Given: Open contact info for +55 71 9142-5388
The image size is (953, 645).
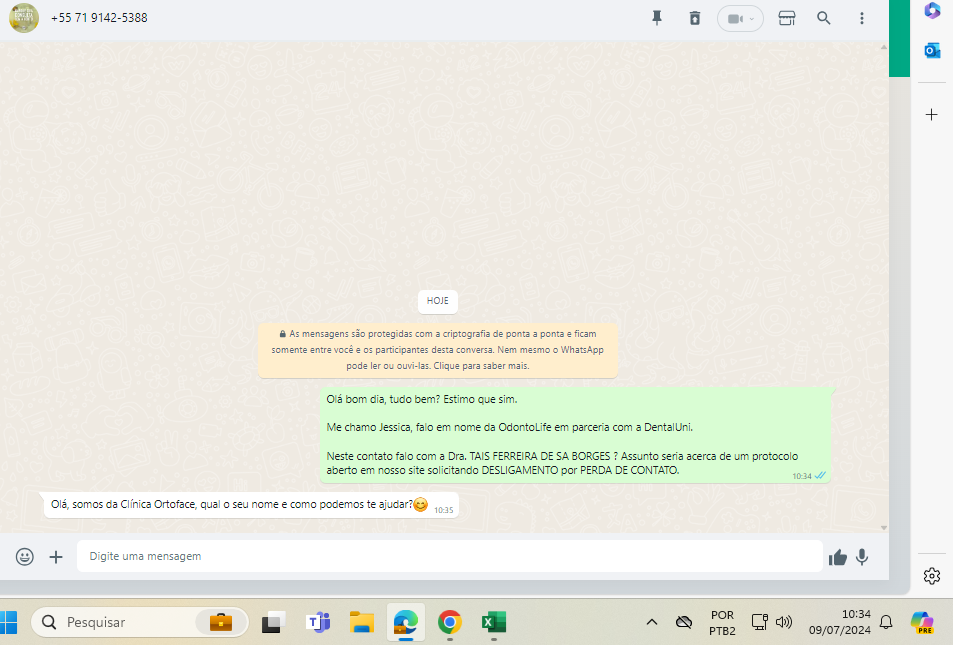Looking at the screenshot, I should 99,18.
